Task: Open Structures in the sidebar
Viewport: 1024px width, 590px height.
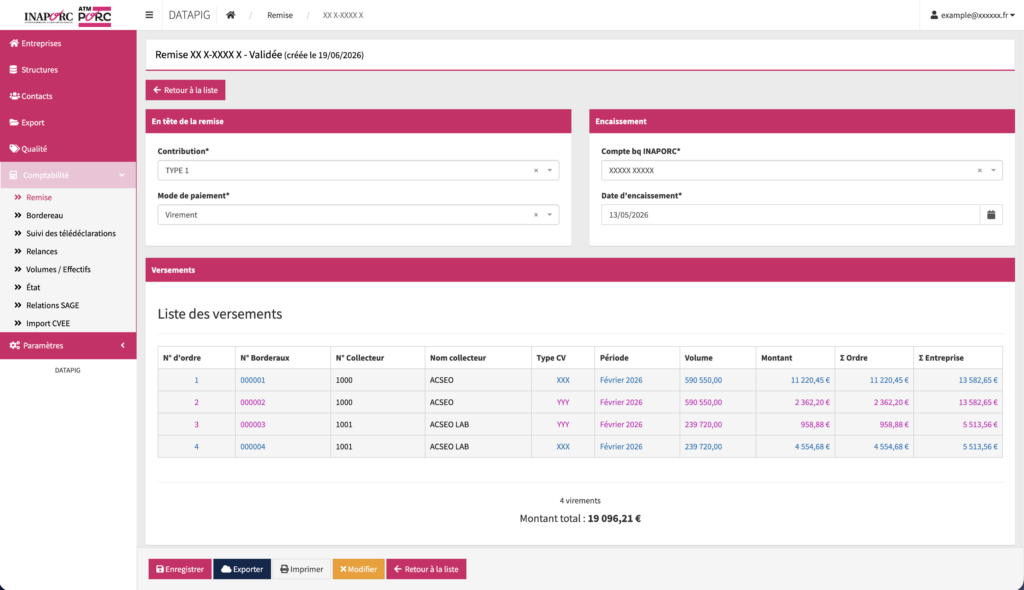Action: [68, 69]
